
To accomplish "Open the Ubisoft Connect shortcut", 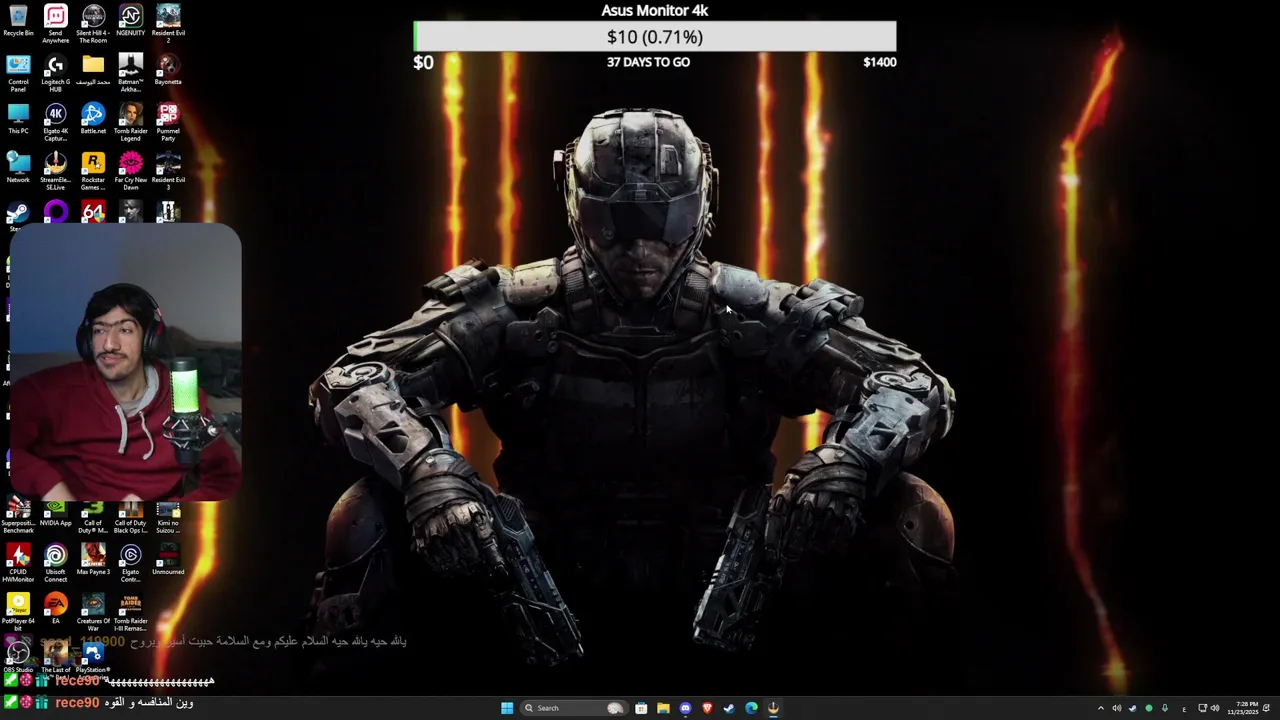I will point(56,564).
